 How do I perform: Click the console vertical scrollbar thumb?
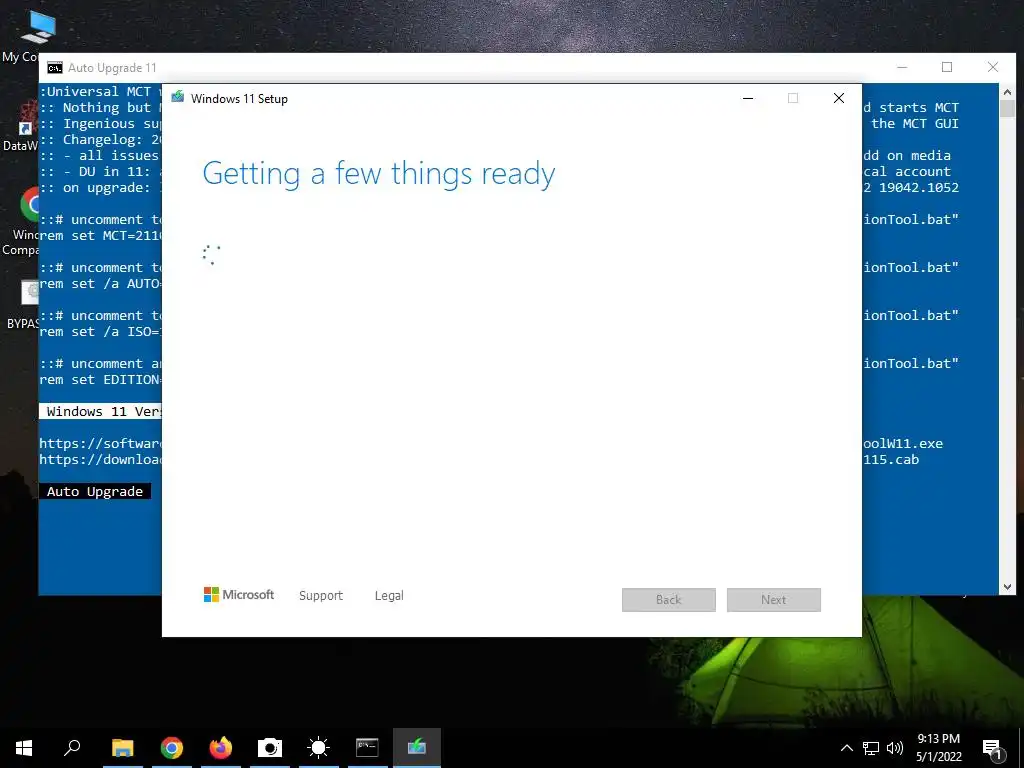pos(1007,108)
